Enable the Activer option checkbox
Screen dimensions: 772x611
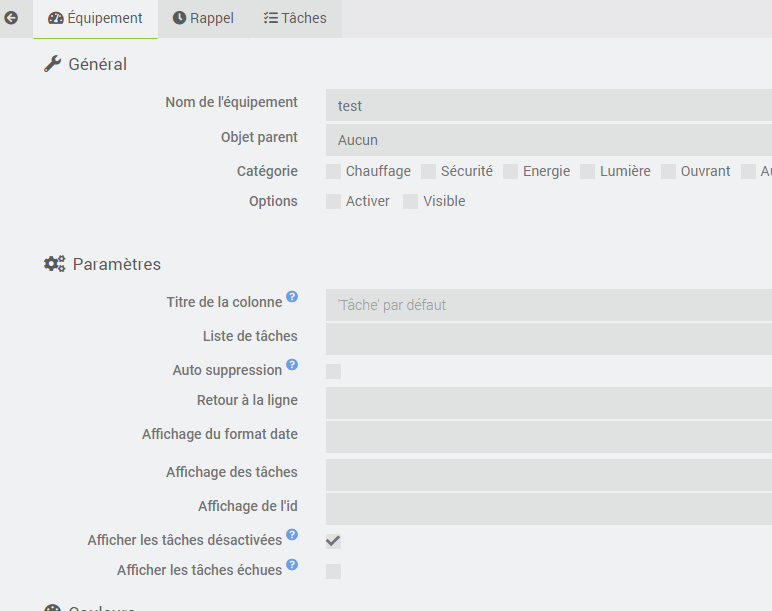click(334, 202)
